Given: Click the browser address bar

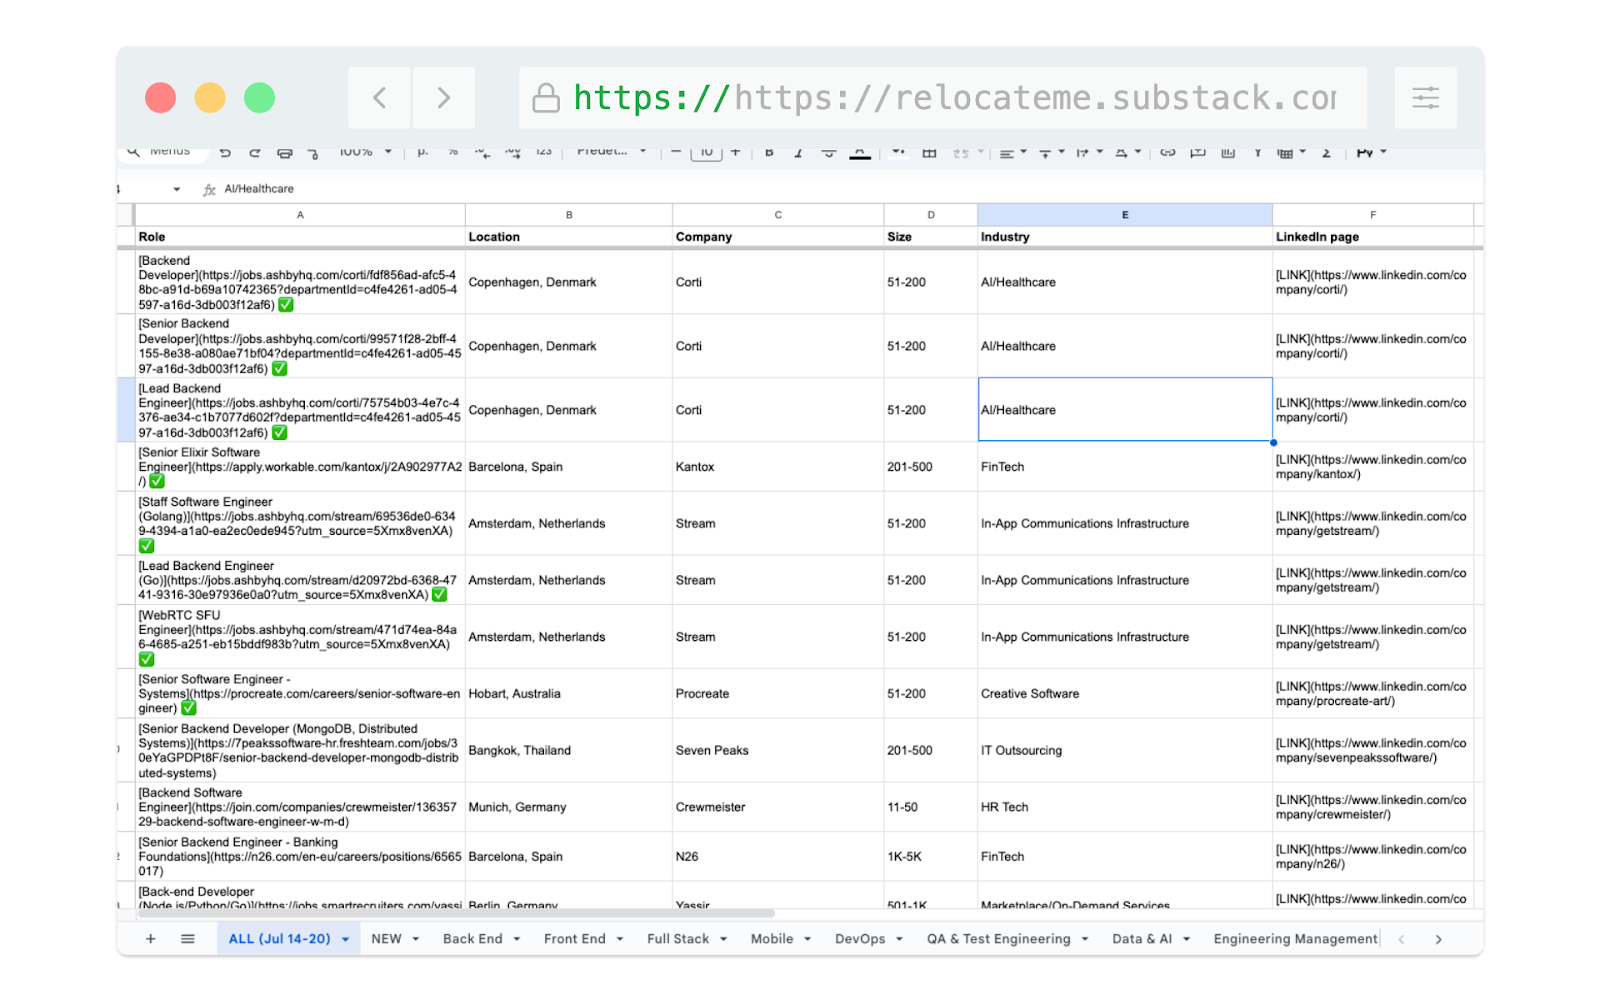Looking at the screenshot, I should (943, 98).
